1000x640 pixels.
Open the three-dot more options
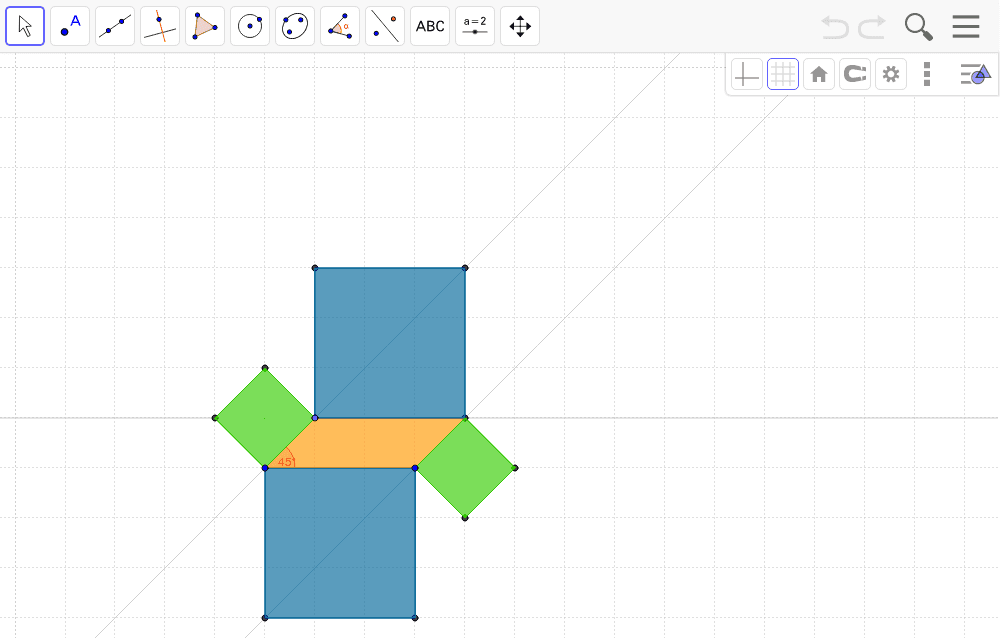click(927, 75)
